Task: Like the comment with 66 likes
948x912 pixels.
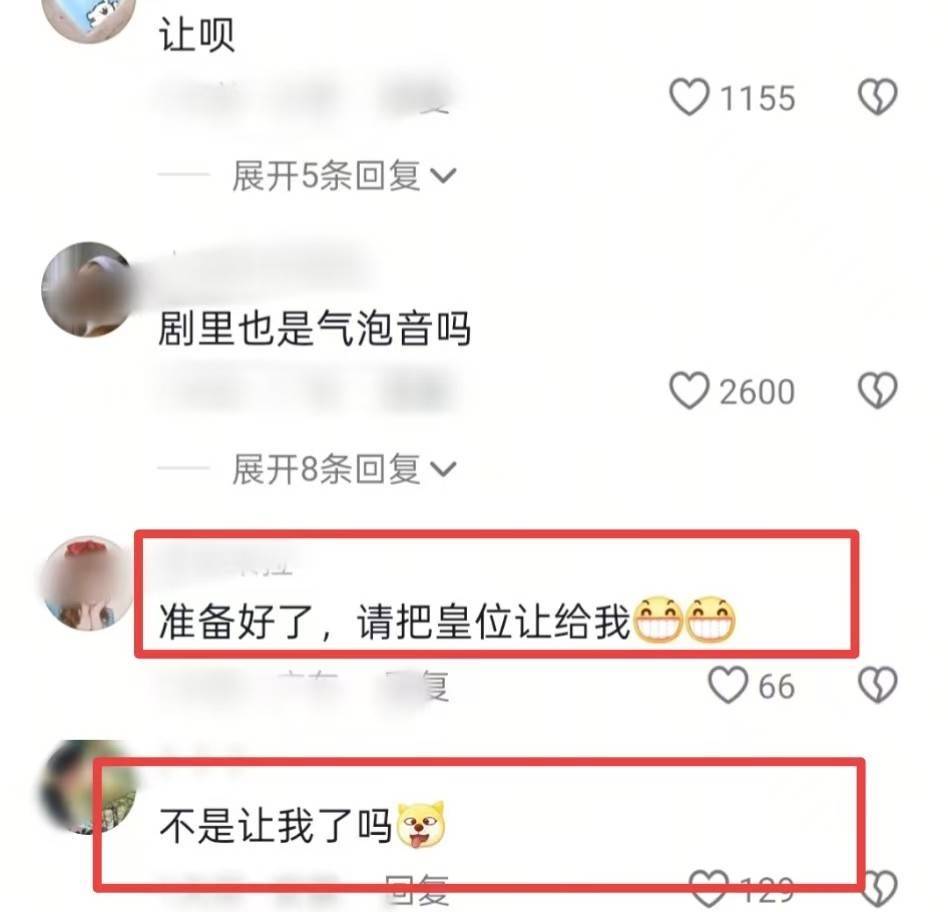Action: (728, 685)
